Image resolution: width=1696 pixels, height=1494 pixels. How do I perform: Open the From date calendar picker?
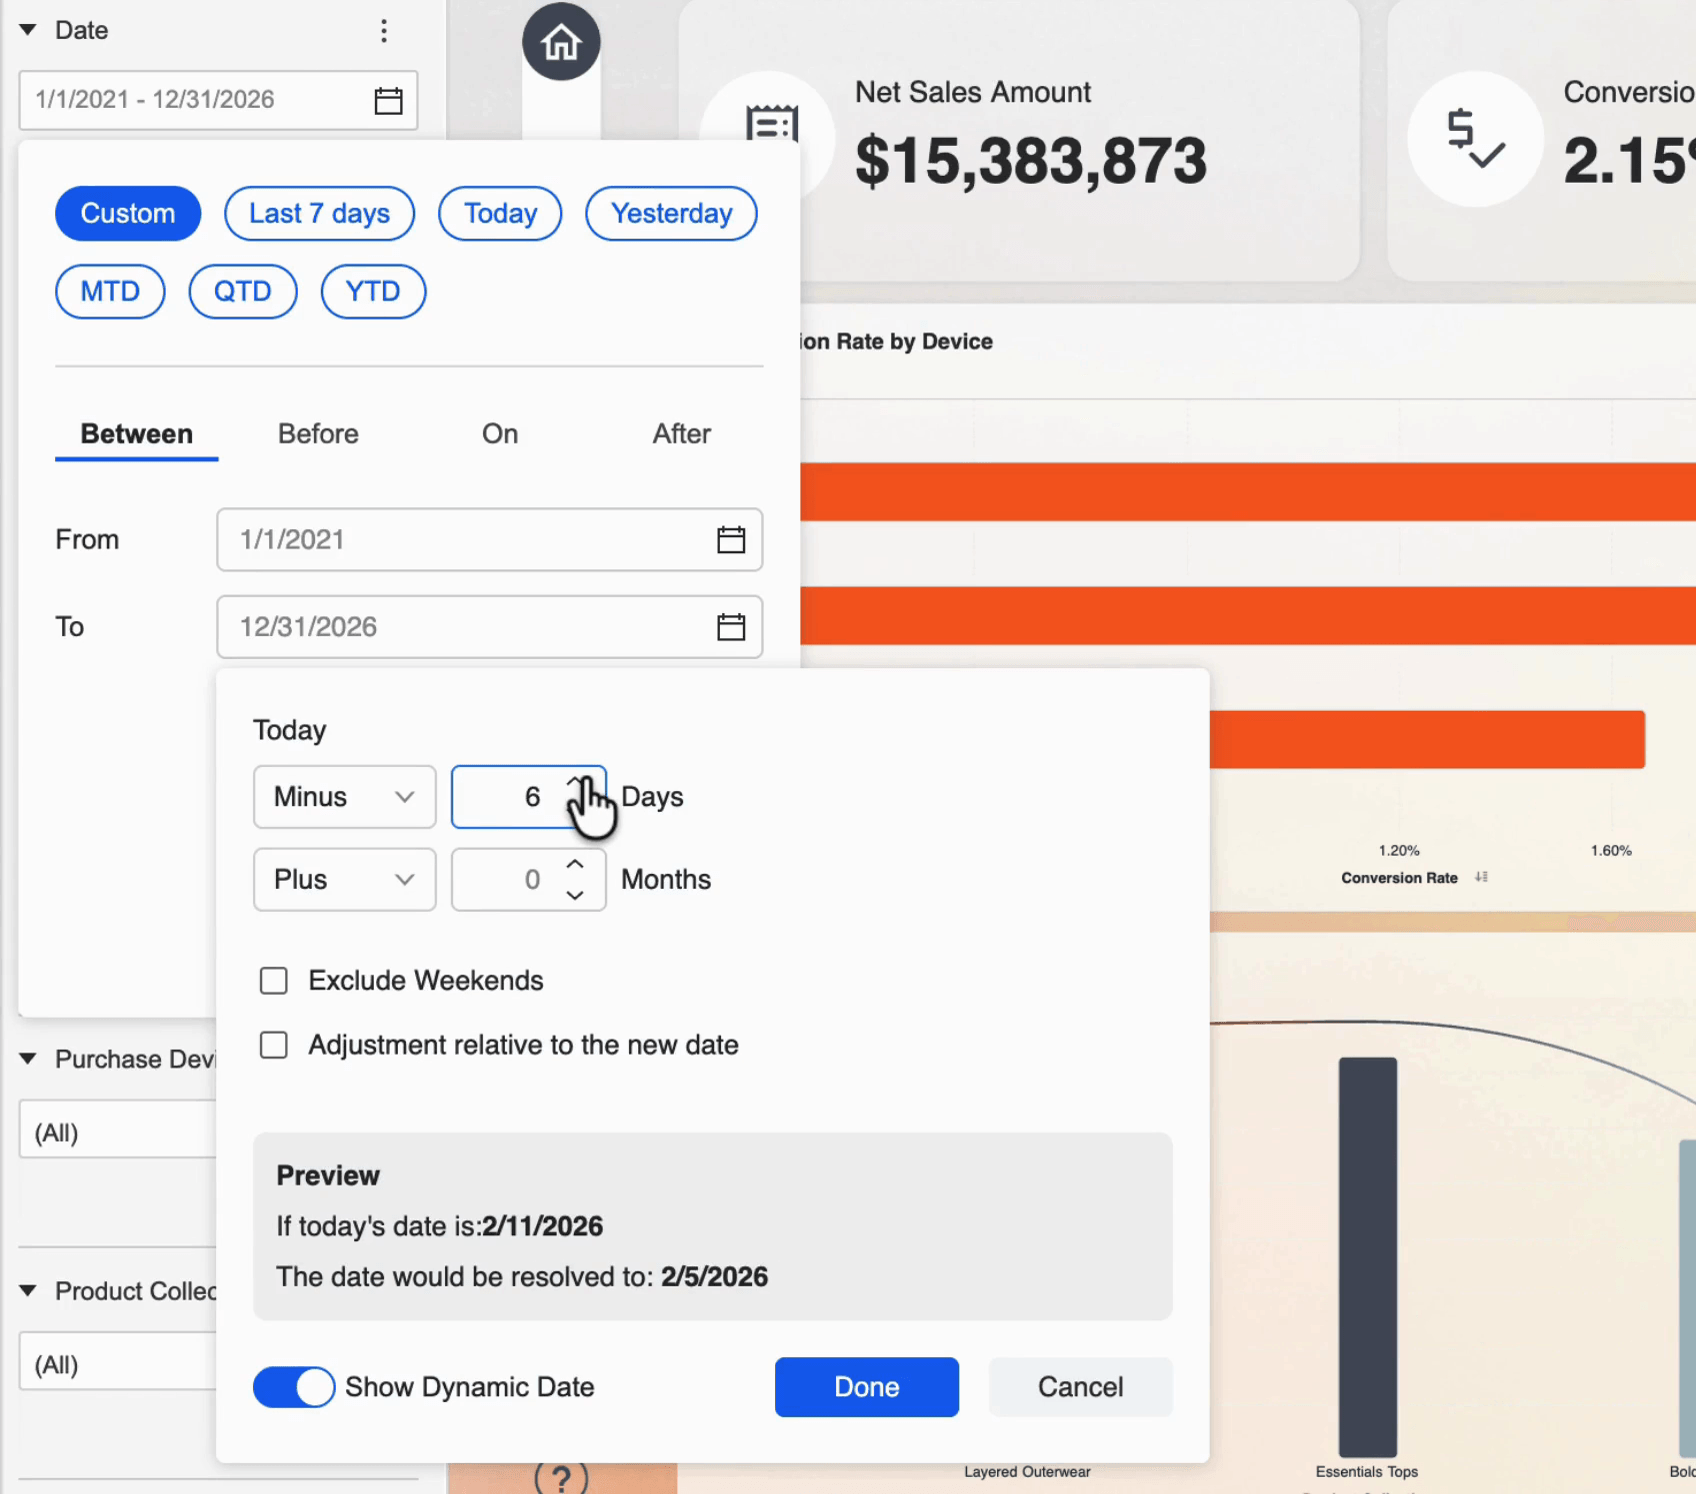pos(730,540)
